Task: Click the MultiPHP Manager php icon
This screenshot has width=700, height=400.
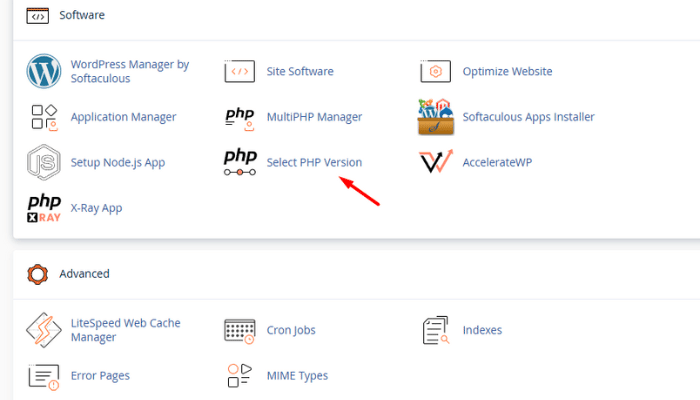Action: [240, 119]
